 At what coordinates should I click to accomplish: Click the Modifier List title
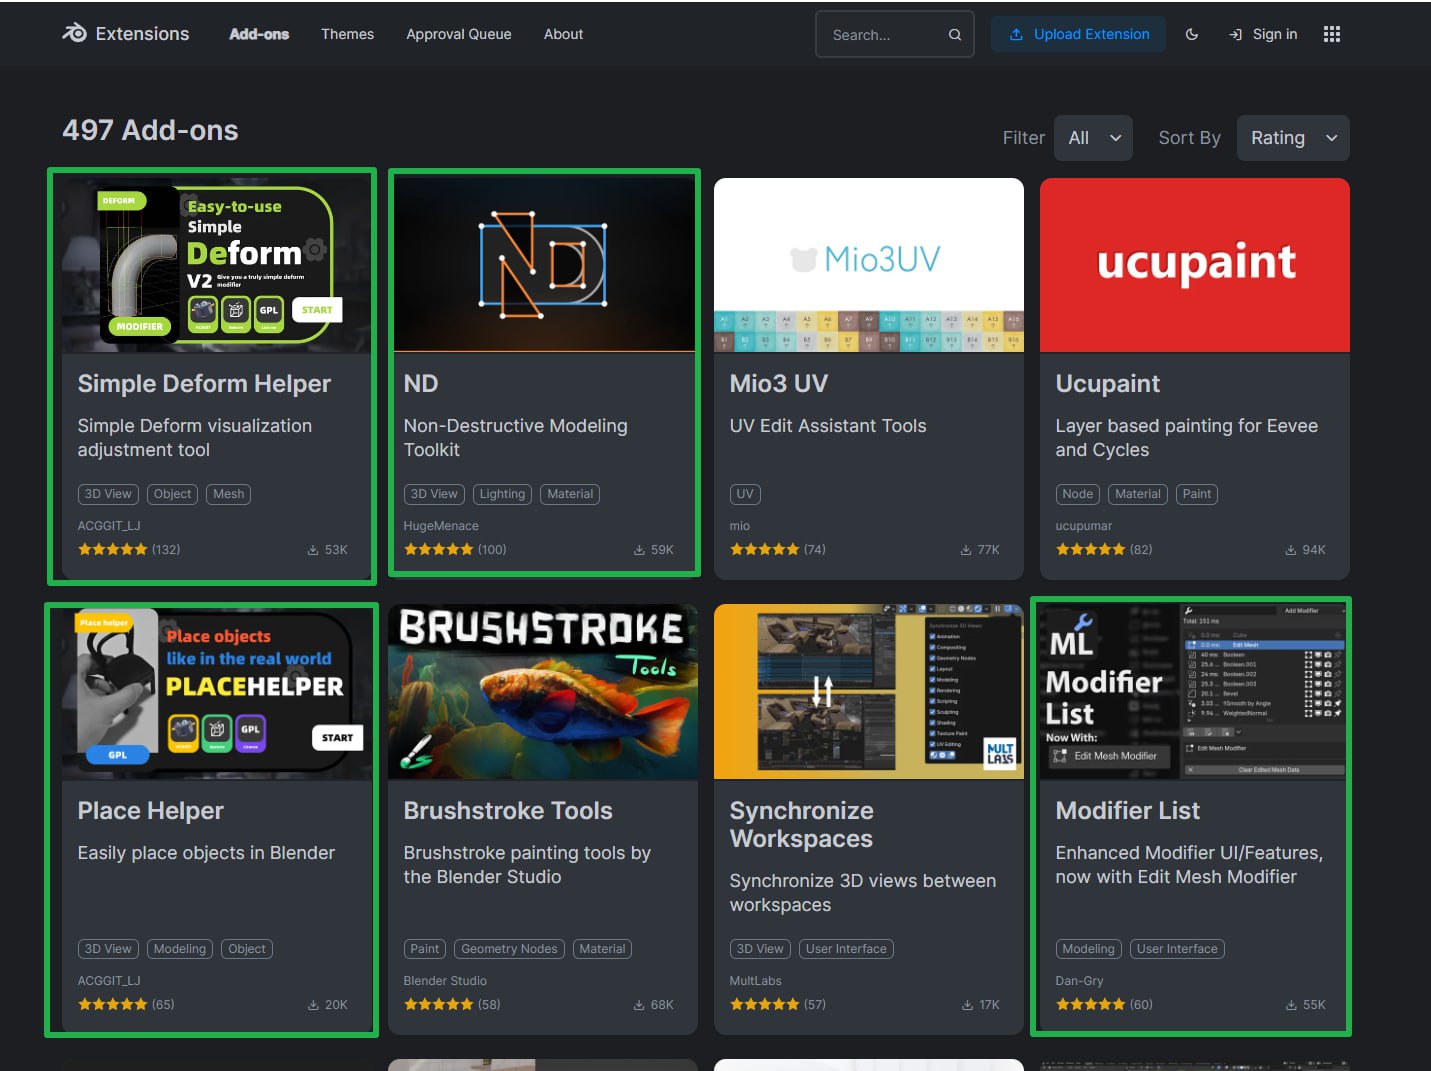pyautogui.click(x=1128, y=811)
